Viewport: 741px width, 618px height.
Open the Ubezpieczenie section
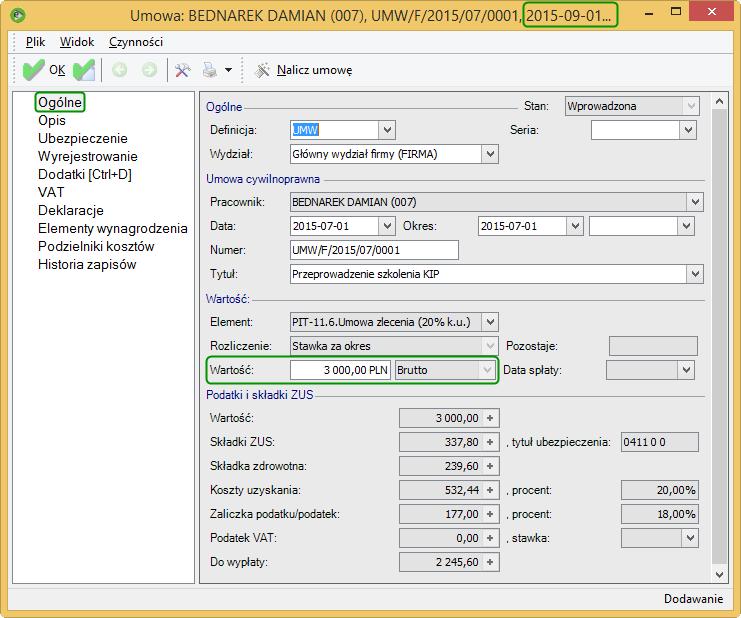(83, 138)
